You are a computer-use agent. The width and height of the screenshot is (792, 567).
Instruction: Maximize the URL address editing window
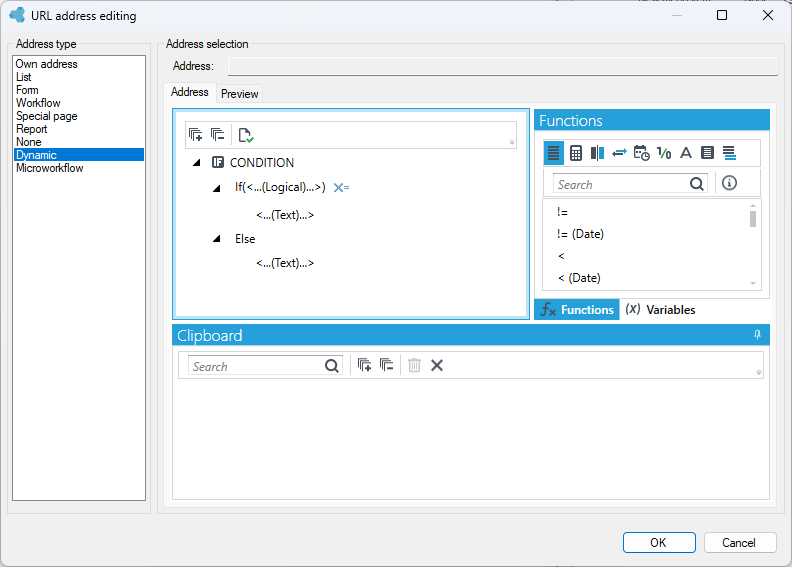tap(722, 15)
